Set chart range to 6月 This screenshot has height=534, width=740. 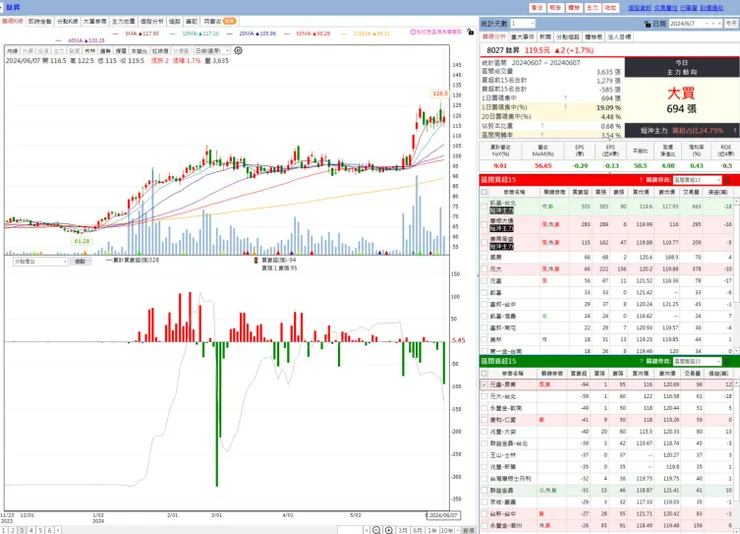[x=417, y=531]
